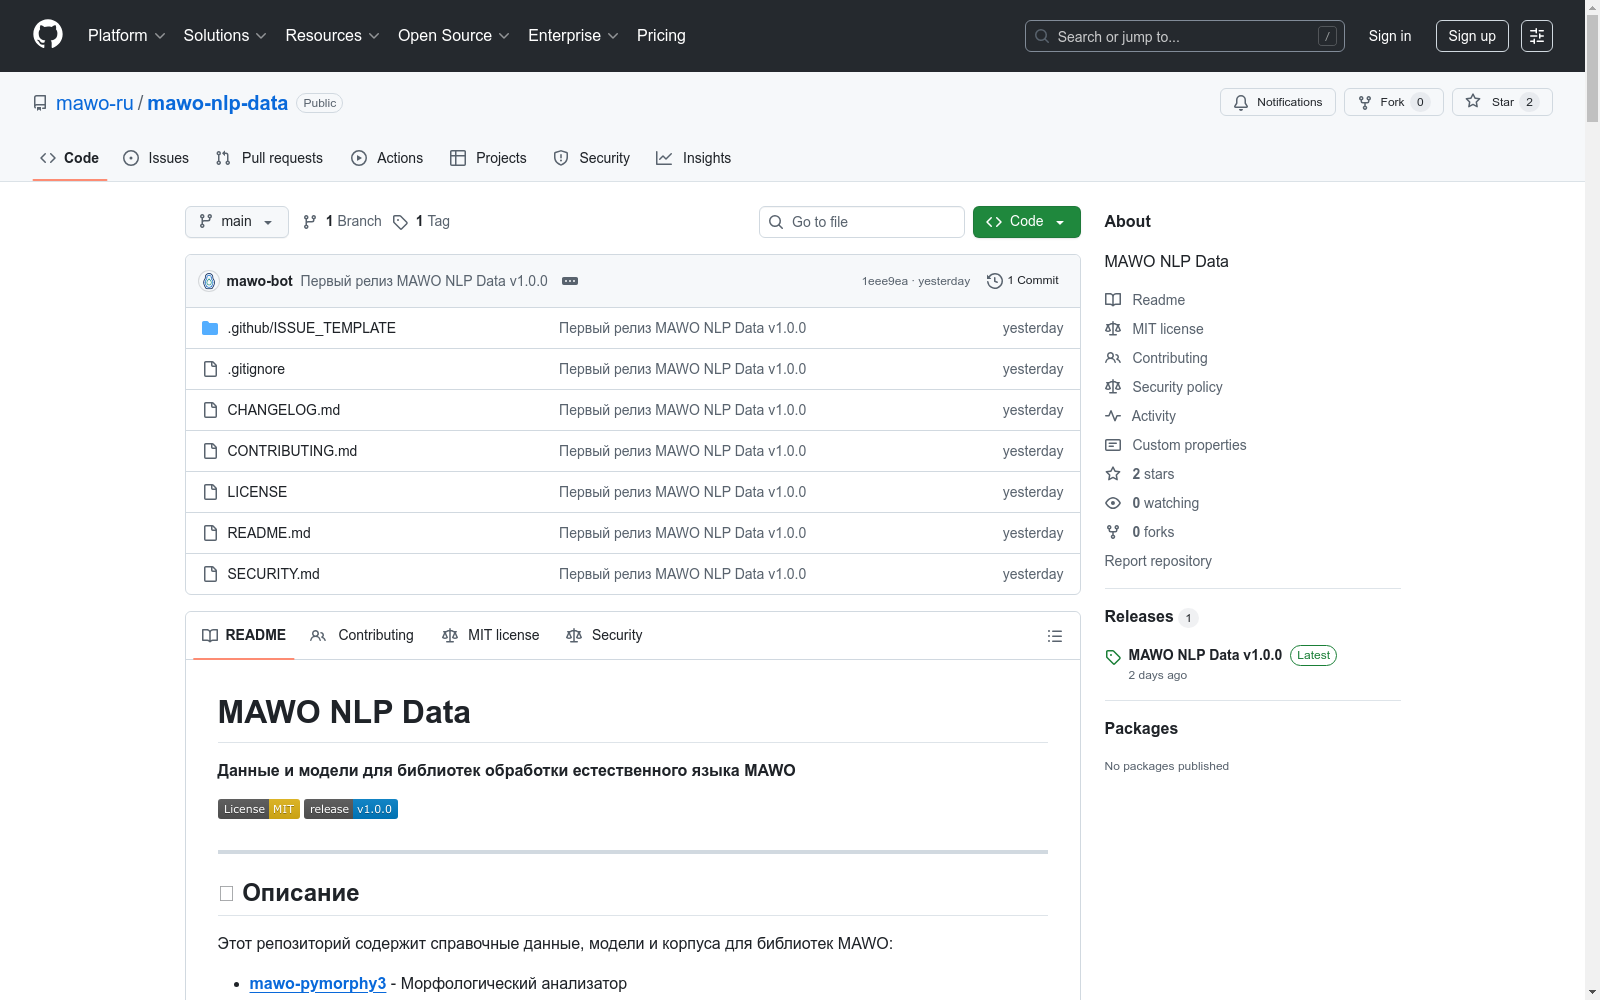Expand the Solutions menu
This screenshot has width=1600, height=1000.
click(225, 36)
